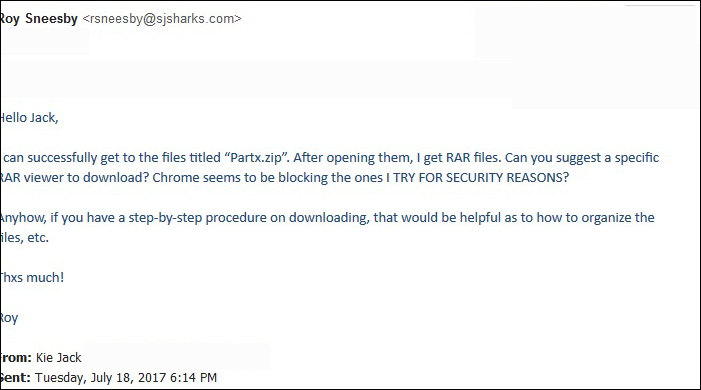Click sender name Roy Sneesby
Viewport: 701px width, 390px height.
pos(39,19)
